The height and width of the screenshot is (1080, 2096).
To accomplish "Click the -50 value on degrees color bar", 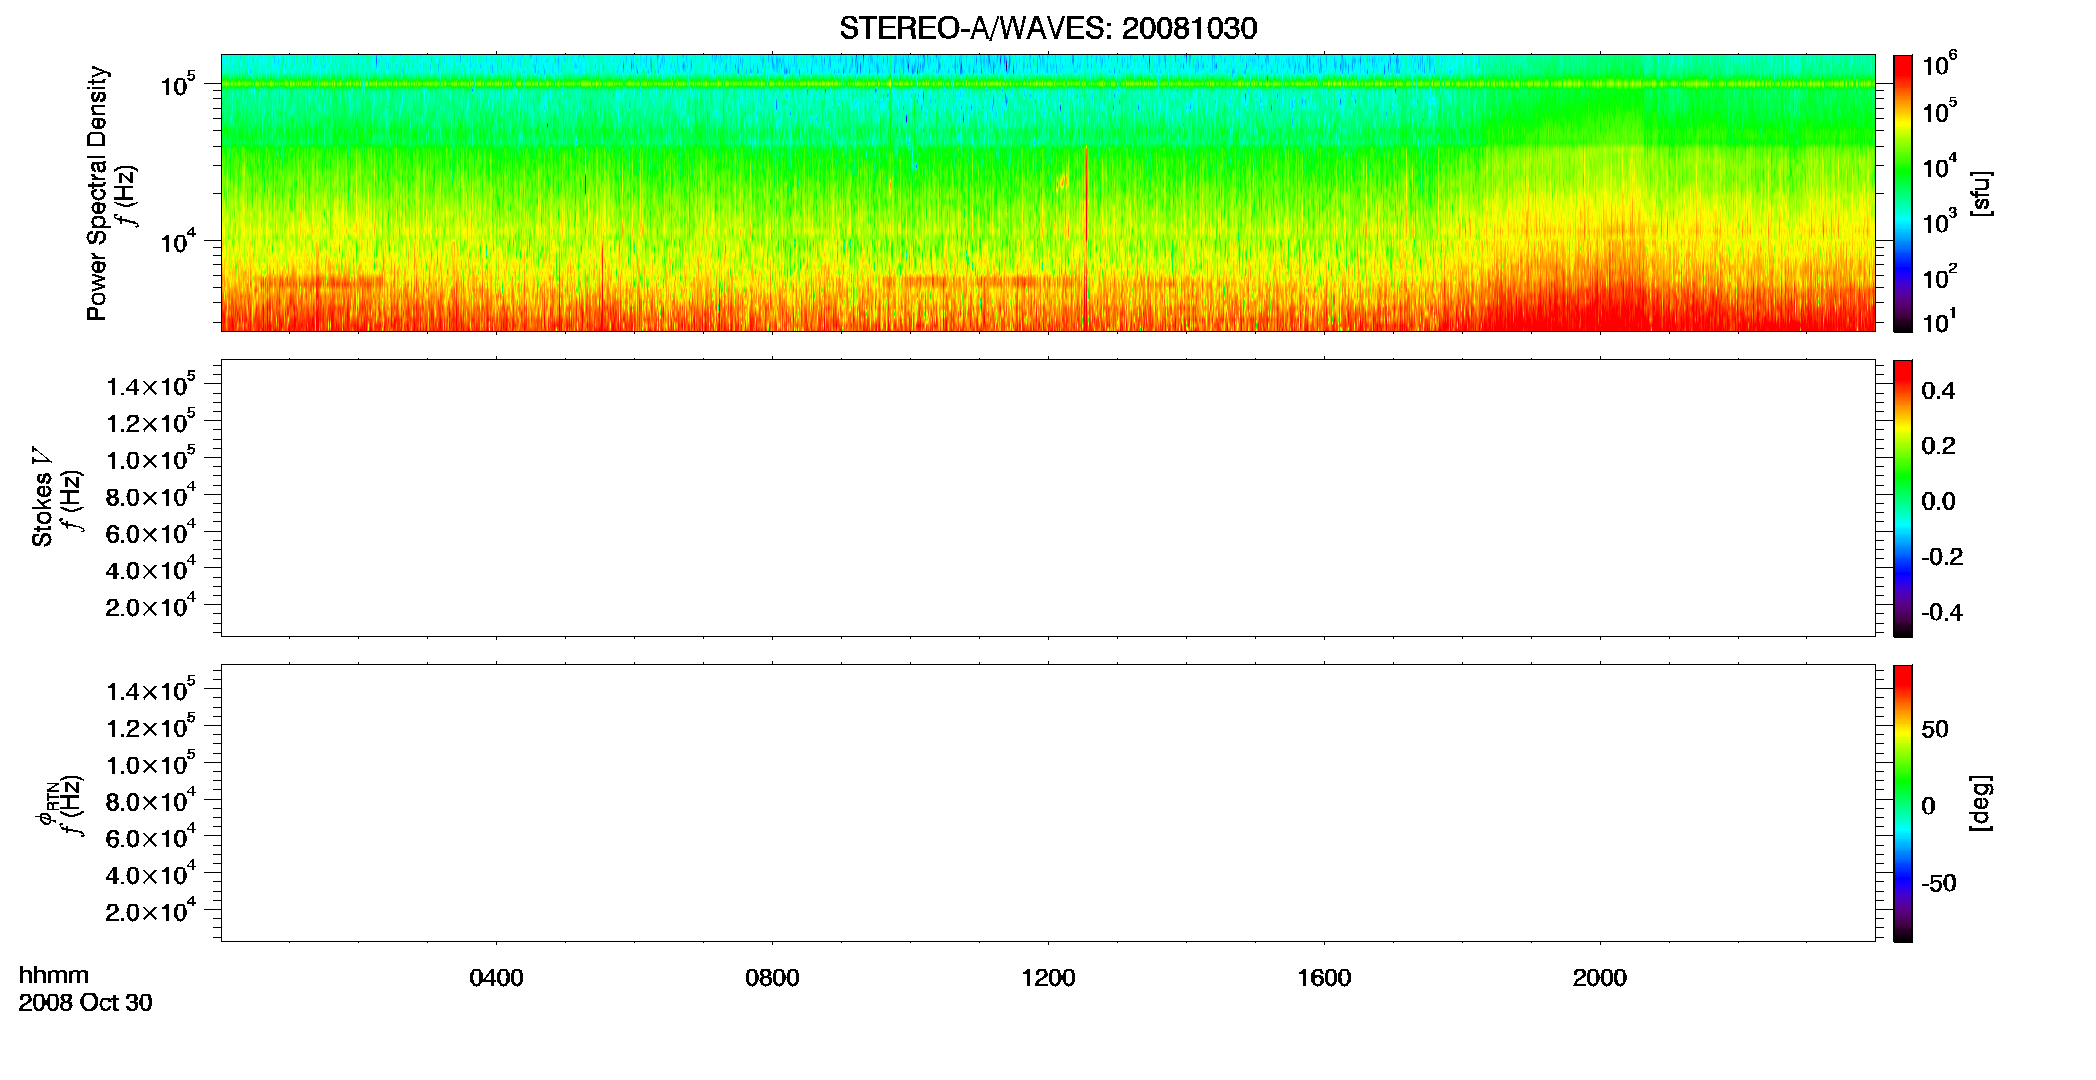I will point(1939,884).
